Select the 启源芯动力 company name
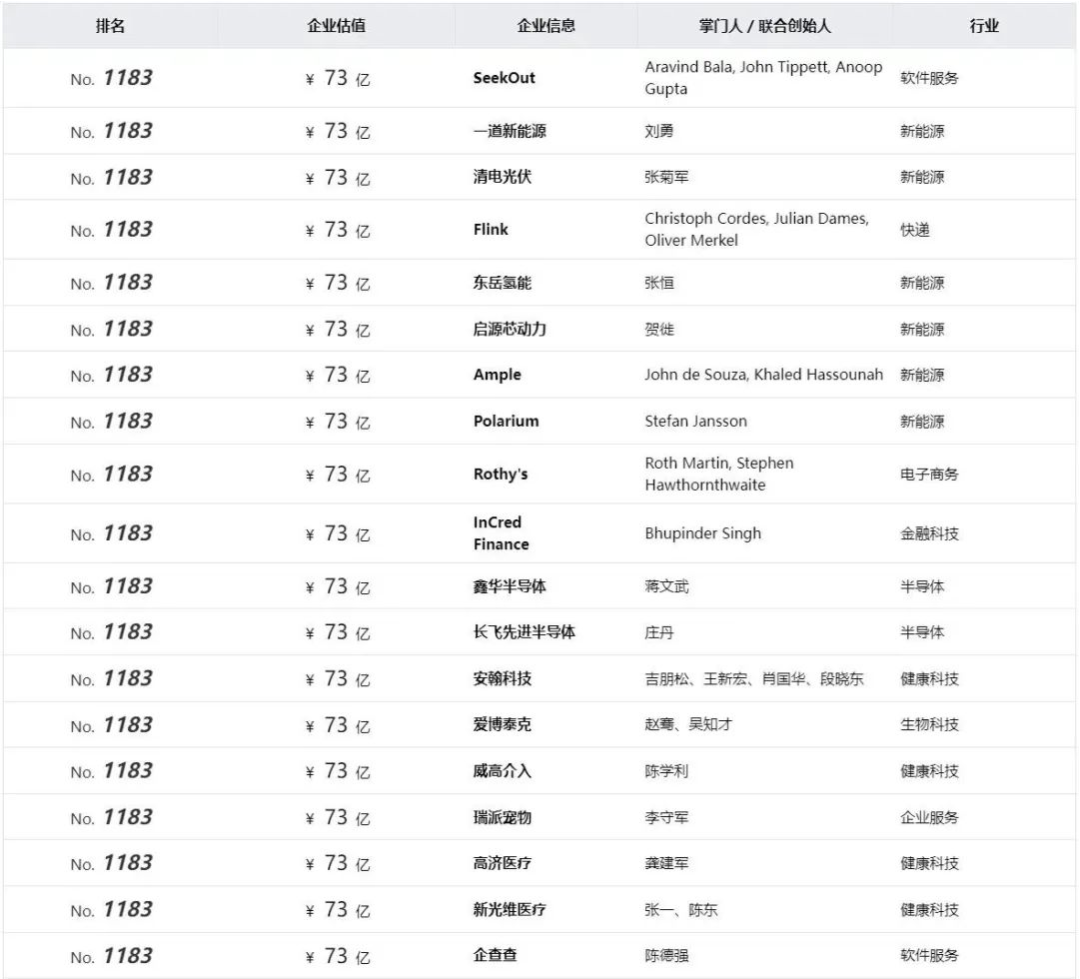Screen dimensions: 1080x979 (510, 329)
